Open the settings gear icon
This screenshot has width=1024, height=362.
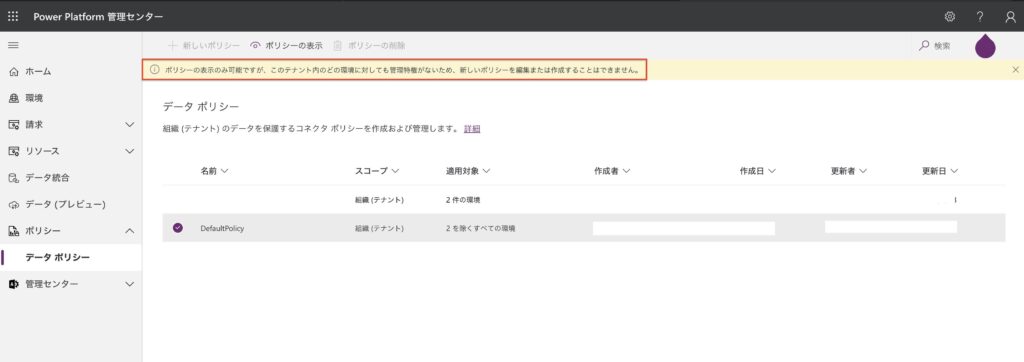(950, 16)
